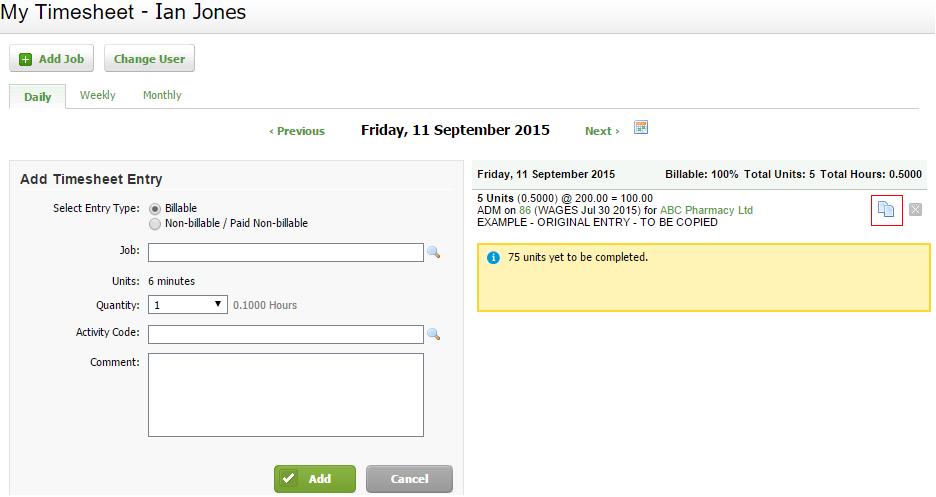Image resolution: width=936 pixels, height=497 pixels.
Task: Open the Quantity dropdown
Action: [x=187, y=304]
